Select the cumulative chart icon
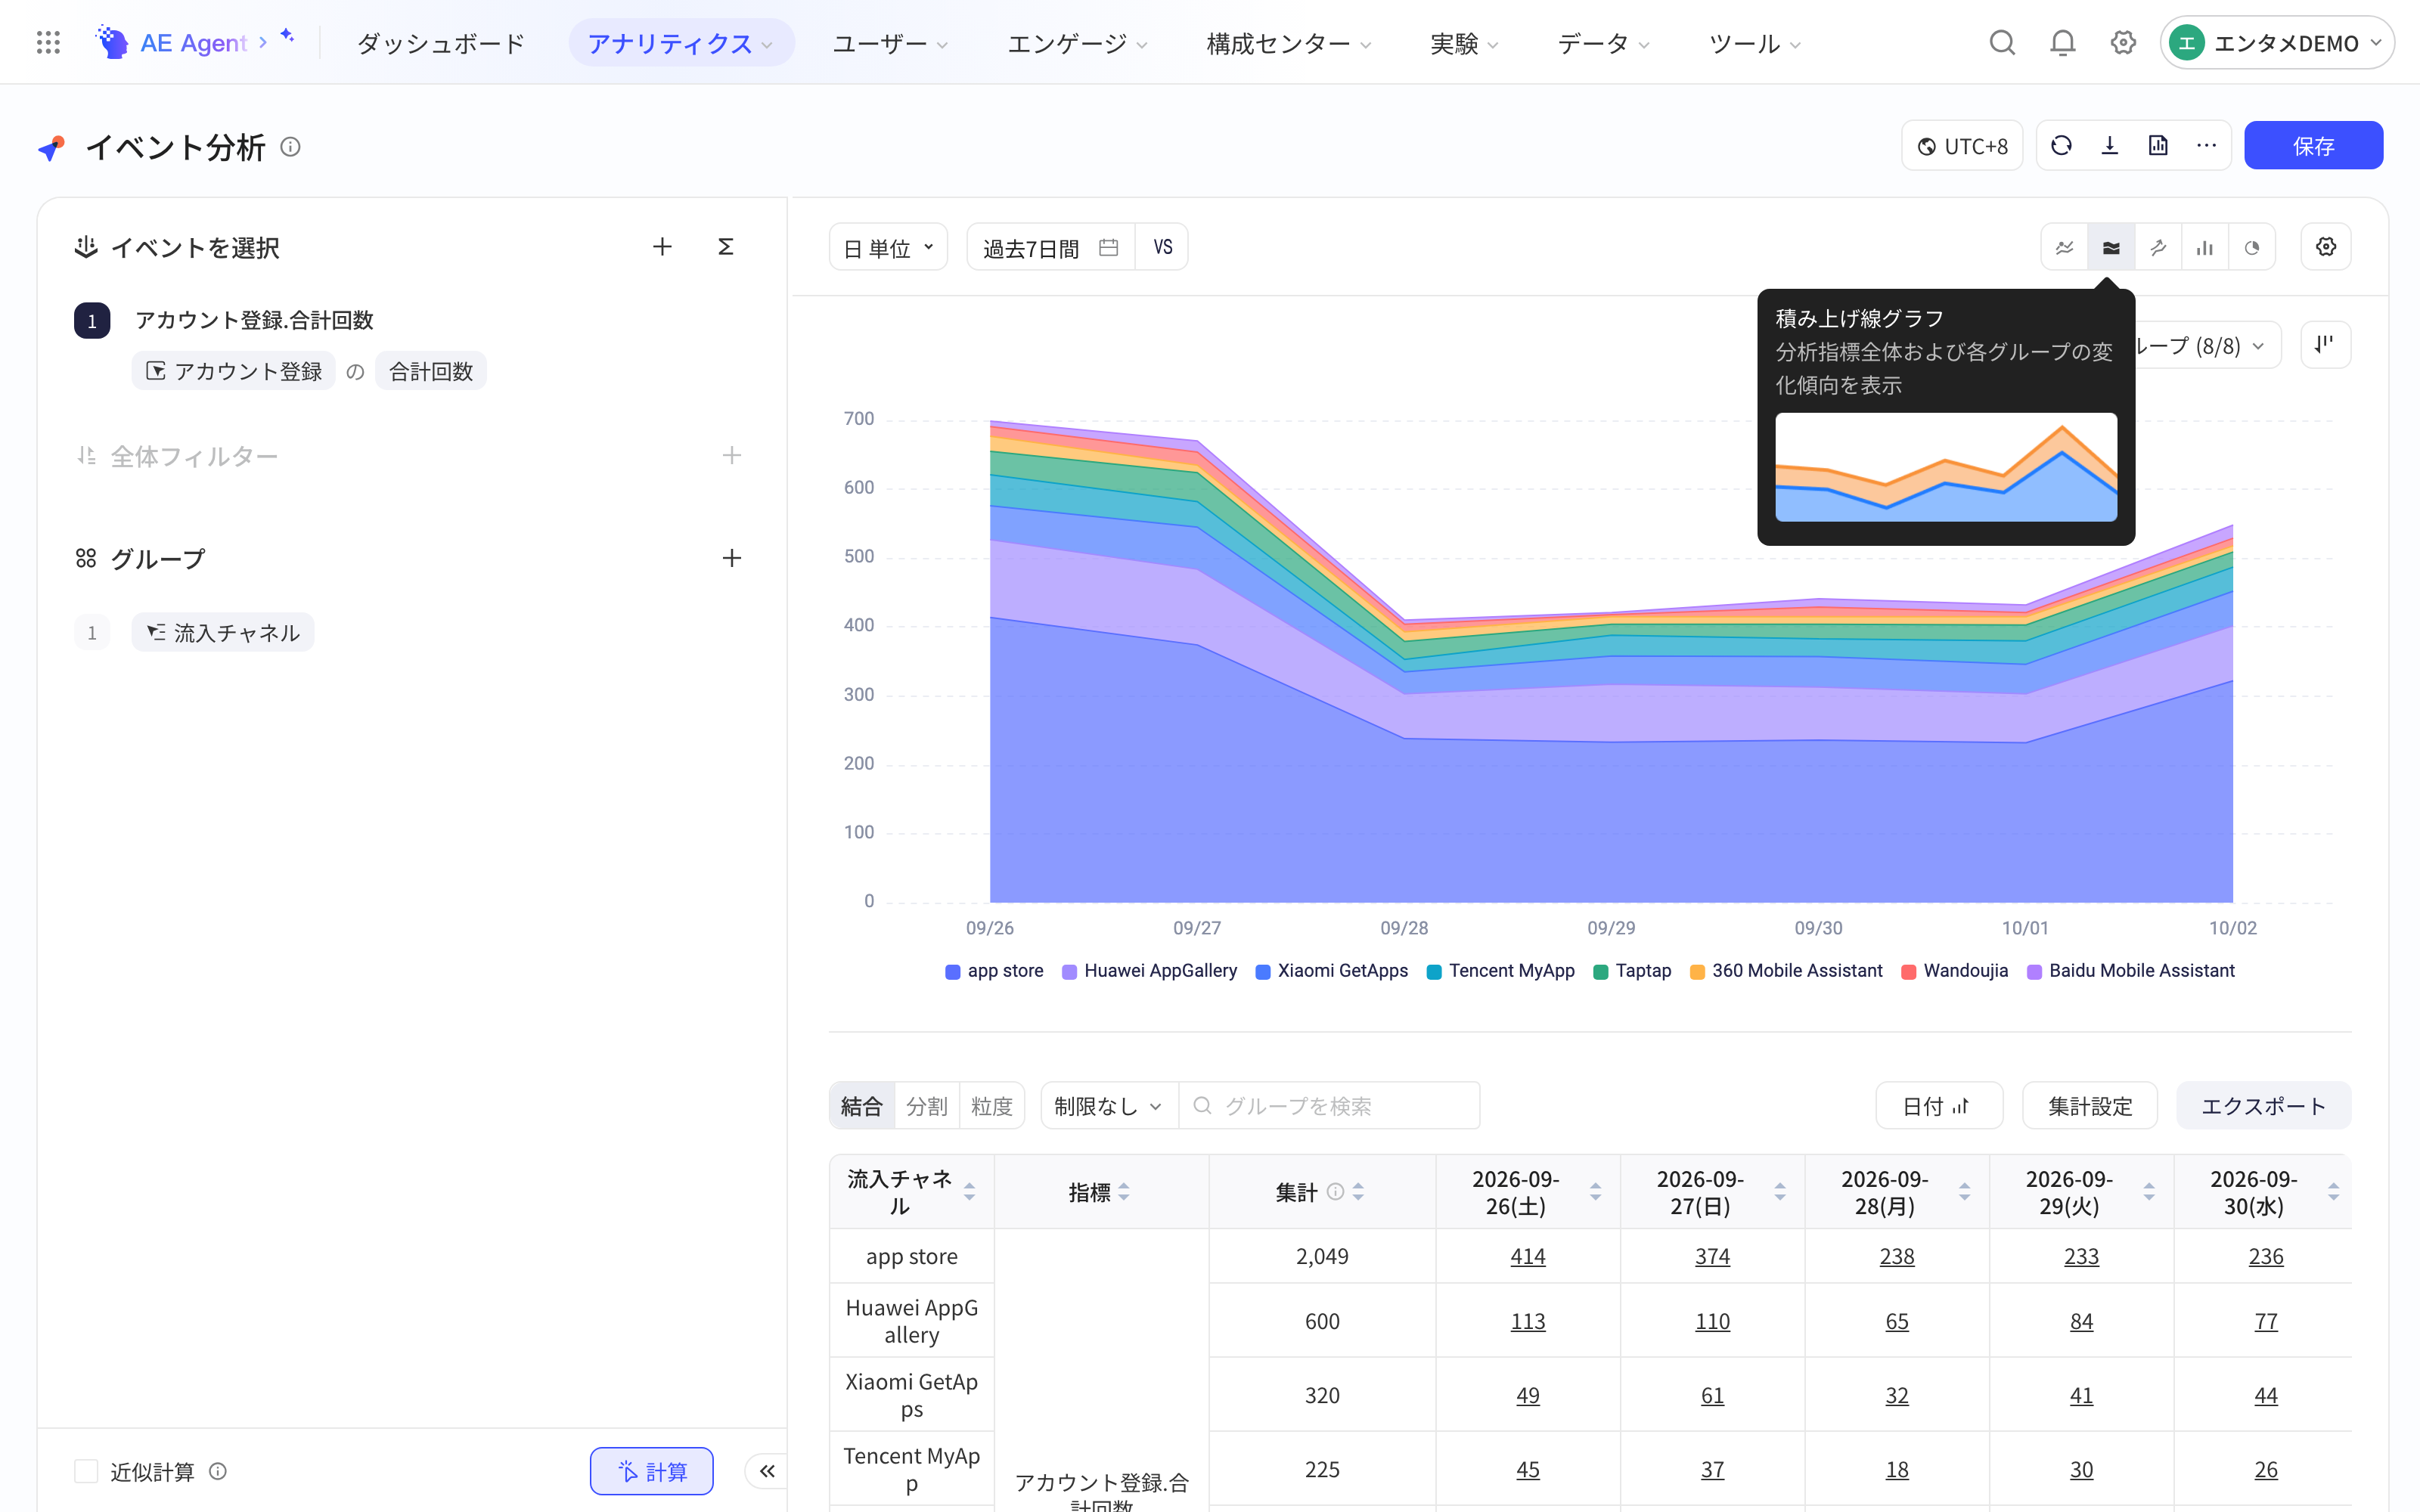Image resolution: width=2420 pixels, height=1512 pixels. (2158, 247)
